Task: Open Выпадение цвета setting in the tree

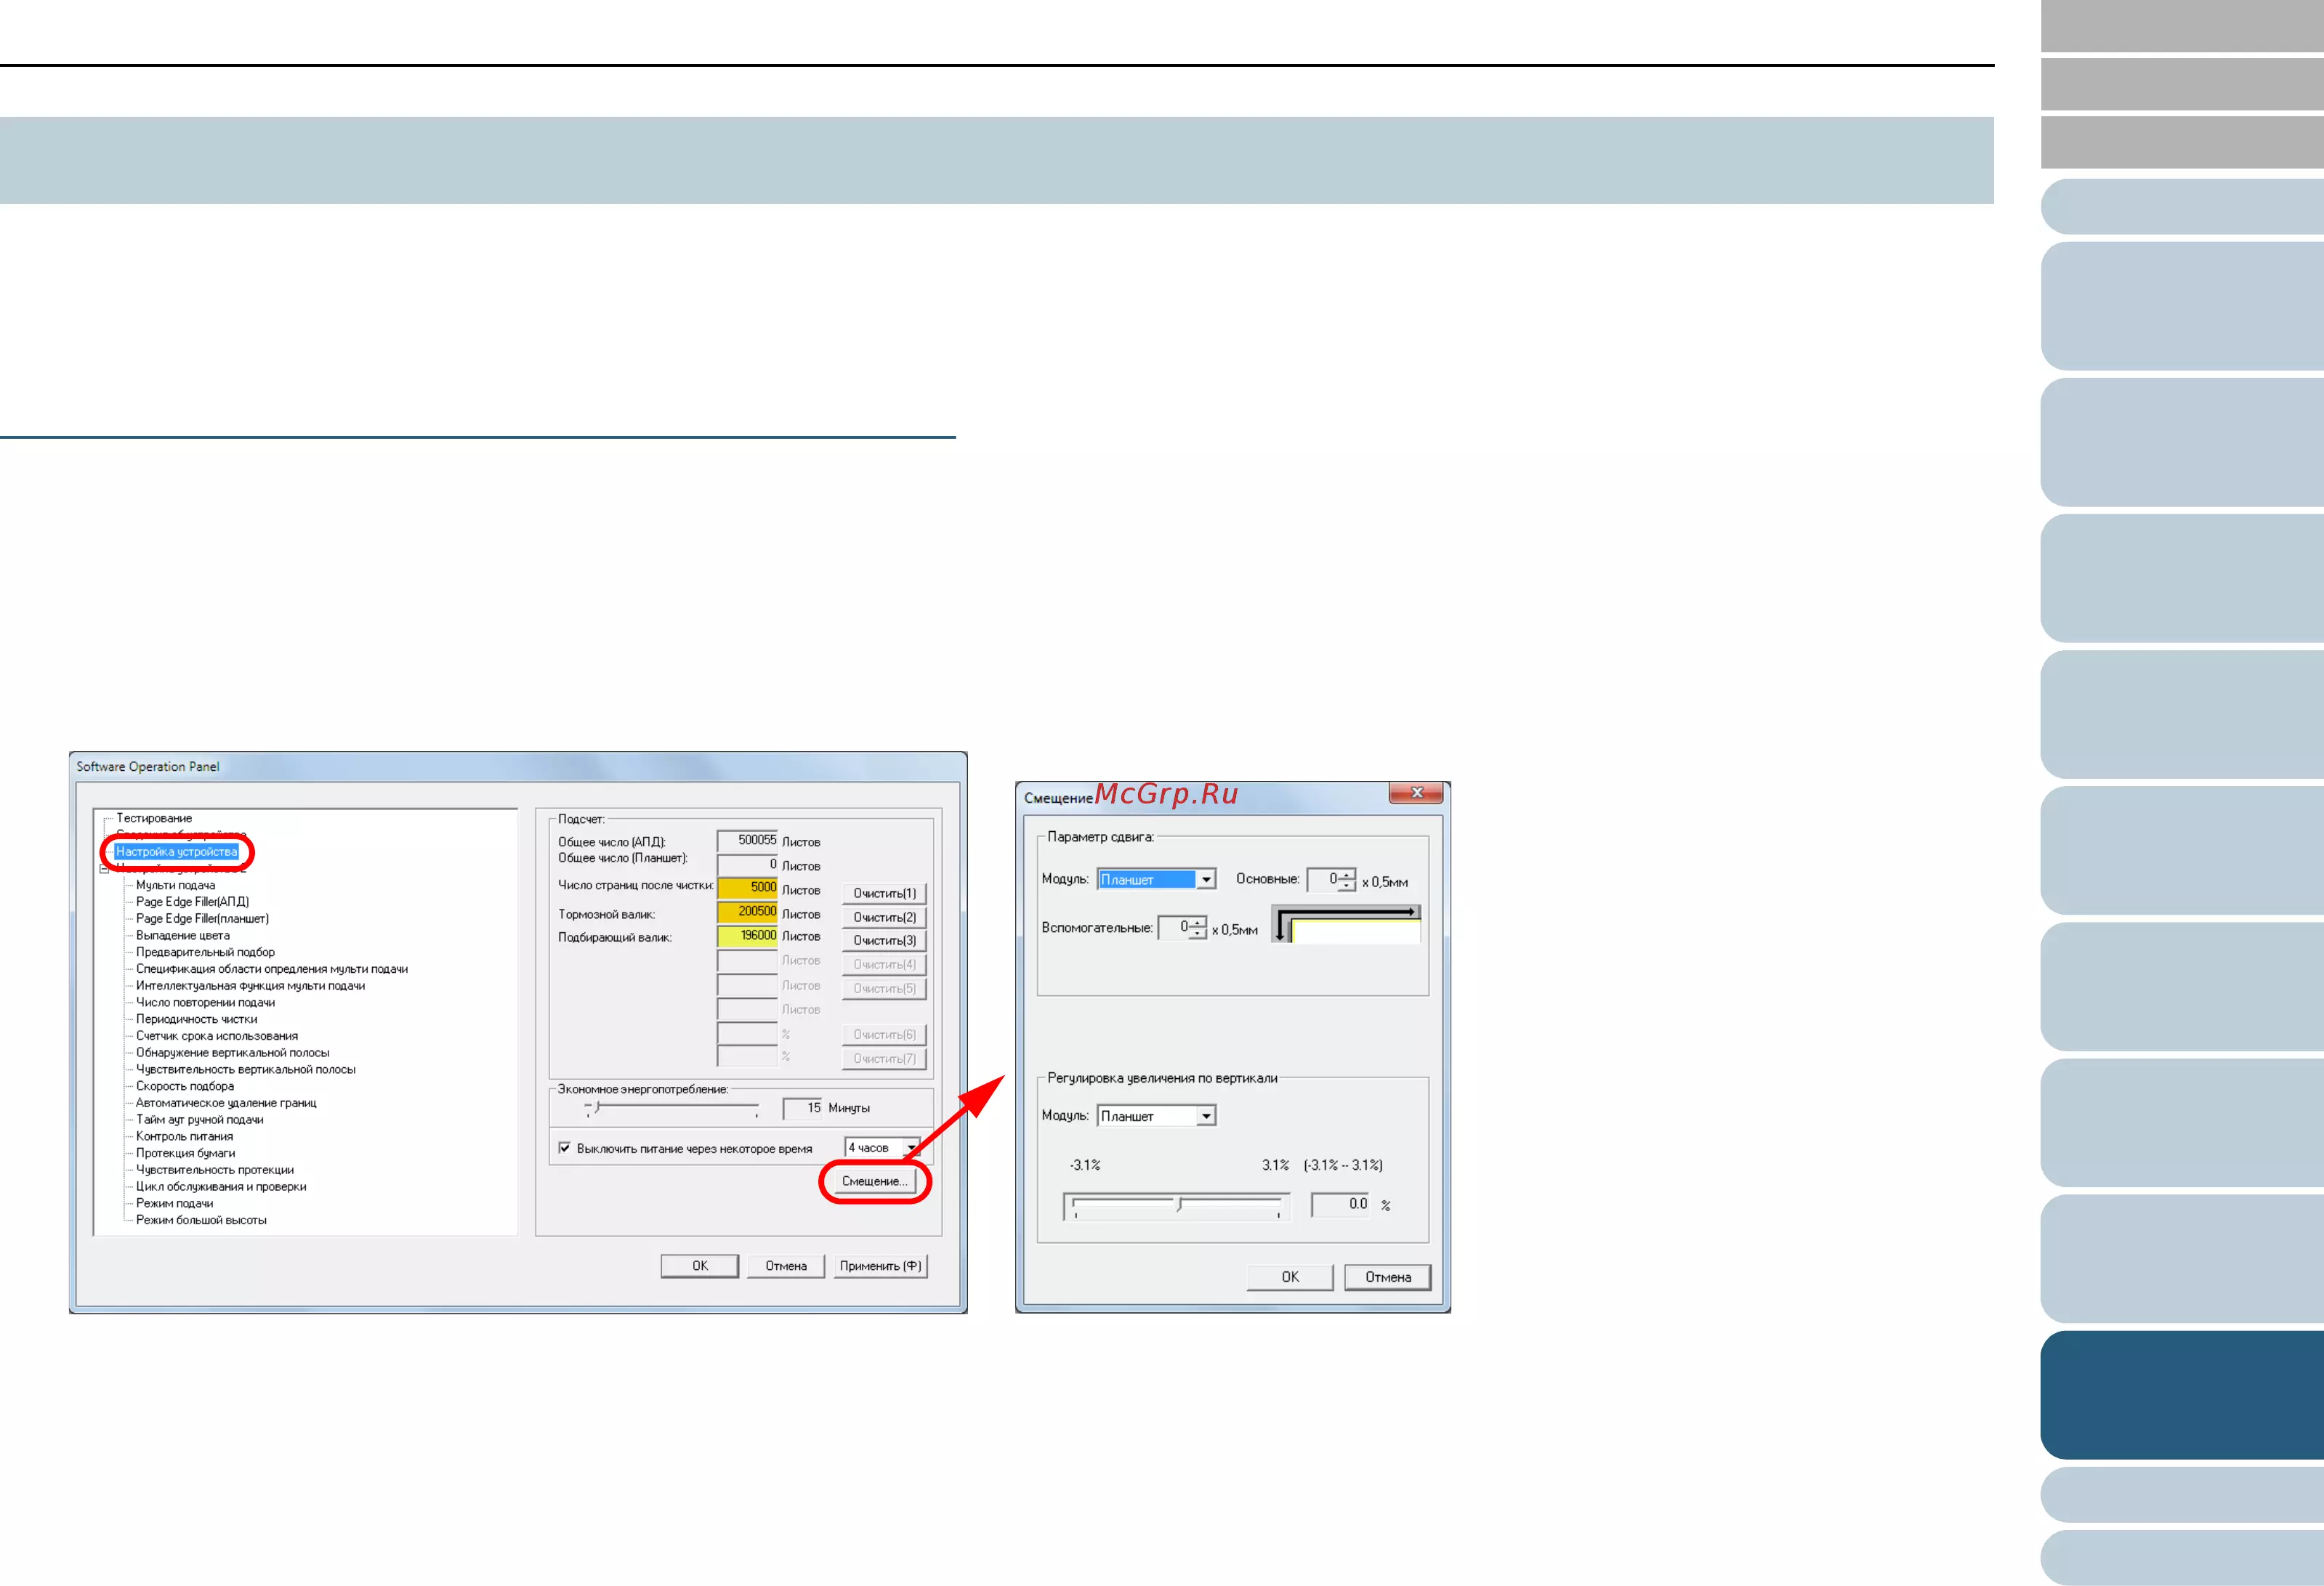Action: point(182,936)
